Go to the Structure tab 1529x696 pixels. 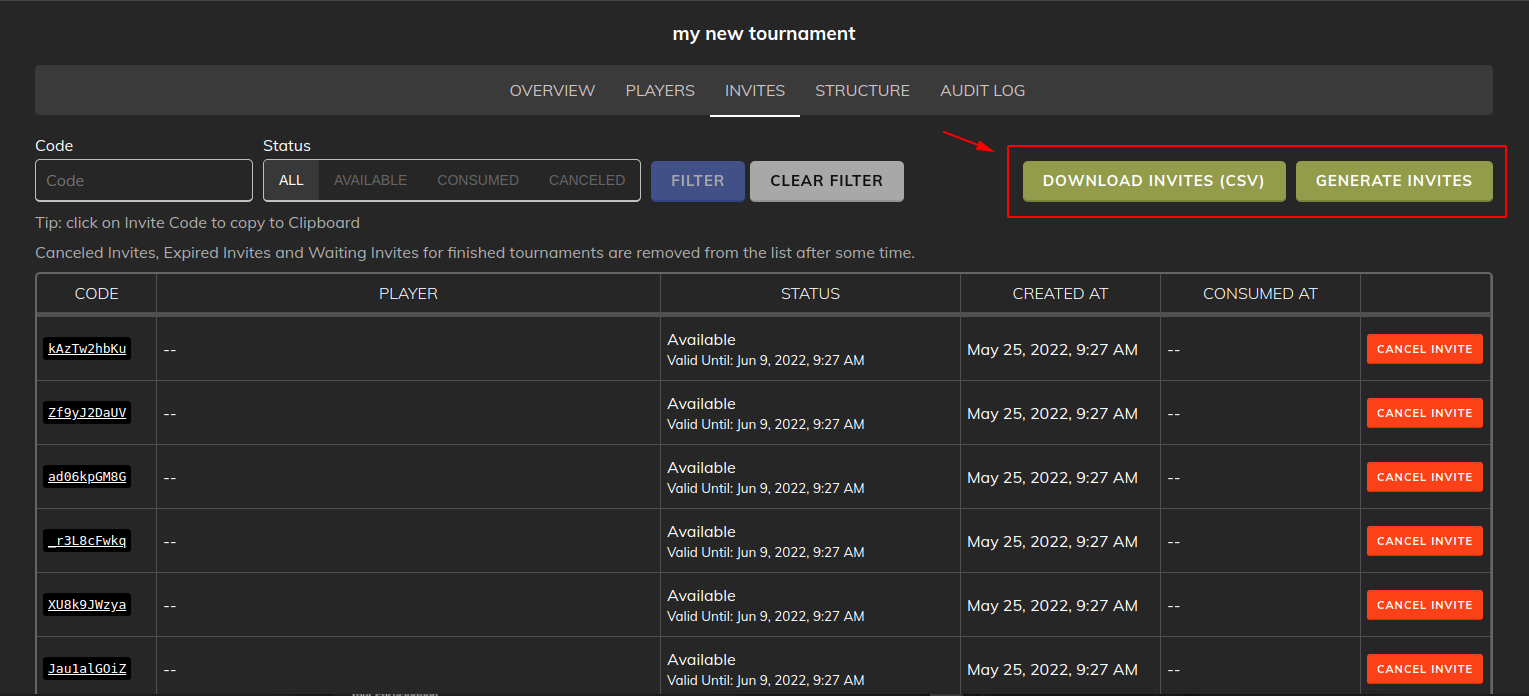[x=862, y=90]
